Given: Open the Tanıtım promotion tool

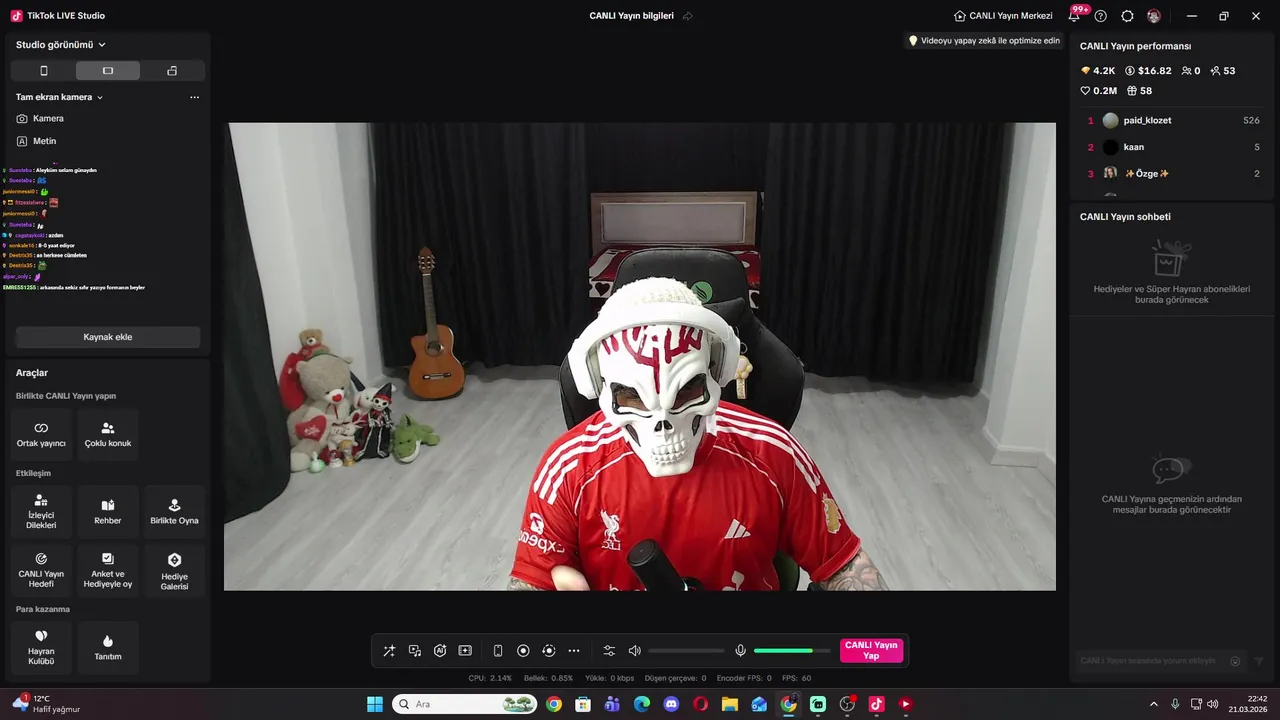Looking at the screenshot, I should [108, 648].
